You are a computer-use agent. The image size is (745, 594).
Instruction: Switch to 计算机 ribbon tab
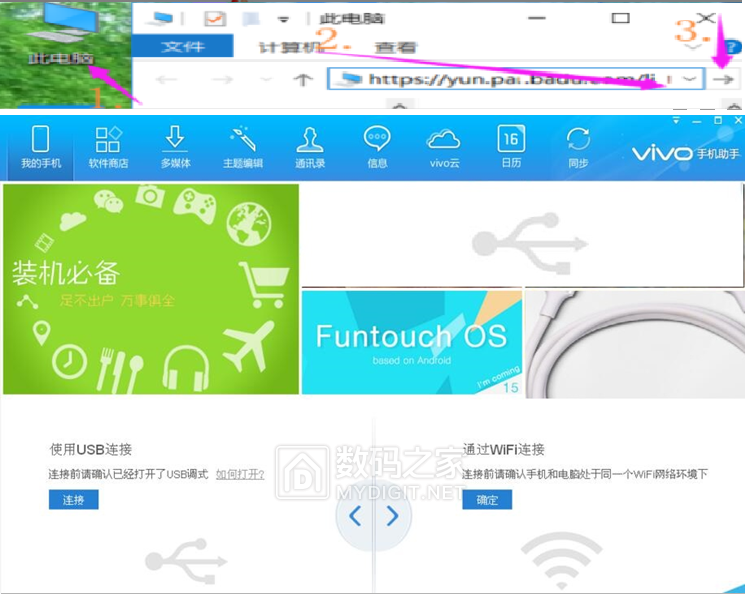pos(290,47)
